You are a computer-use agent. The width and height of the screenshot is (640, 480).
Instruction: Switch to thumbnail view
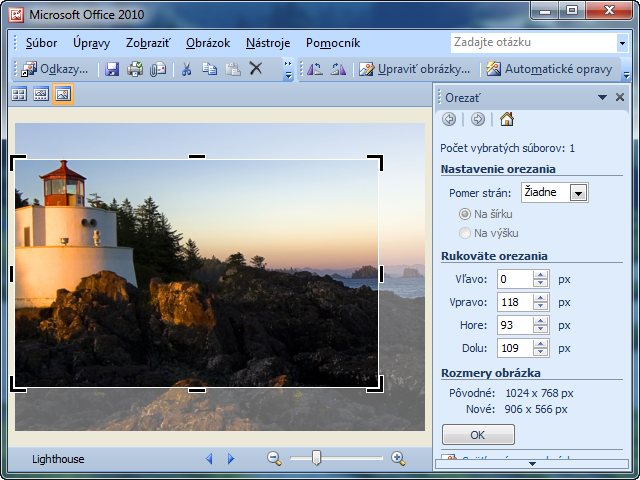click(x=19, y=94)
